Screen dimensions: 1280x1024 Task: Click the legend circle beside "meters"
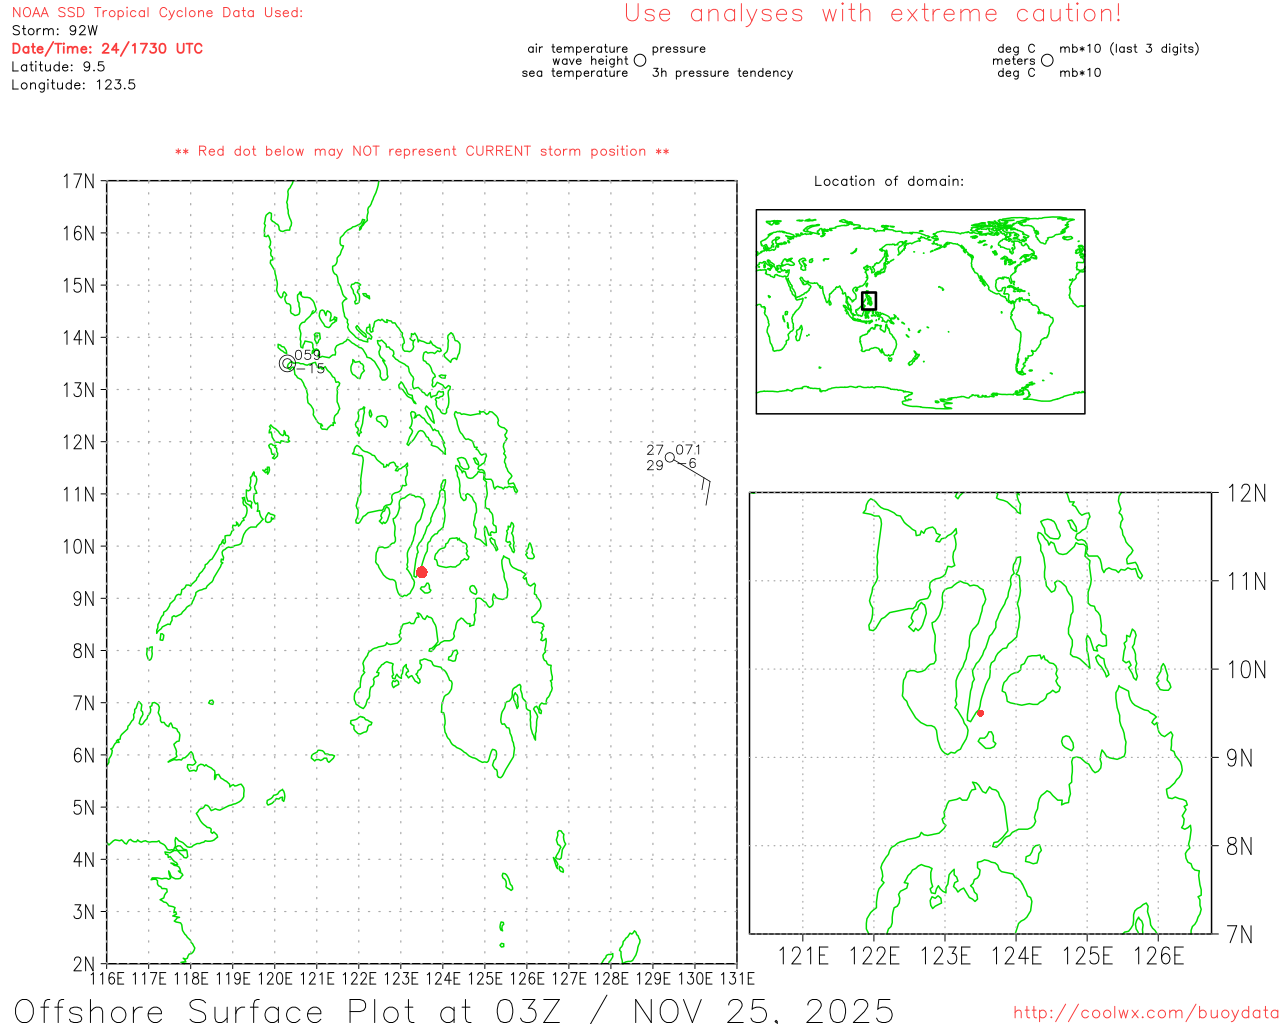coord(1047,60)
